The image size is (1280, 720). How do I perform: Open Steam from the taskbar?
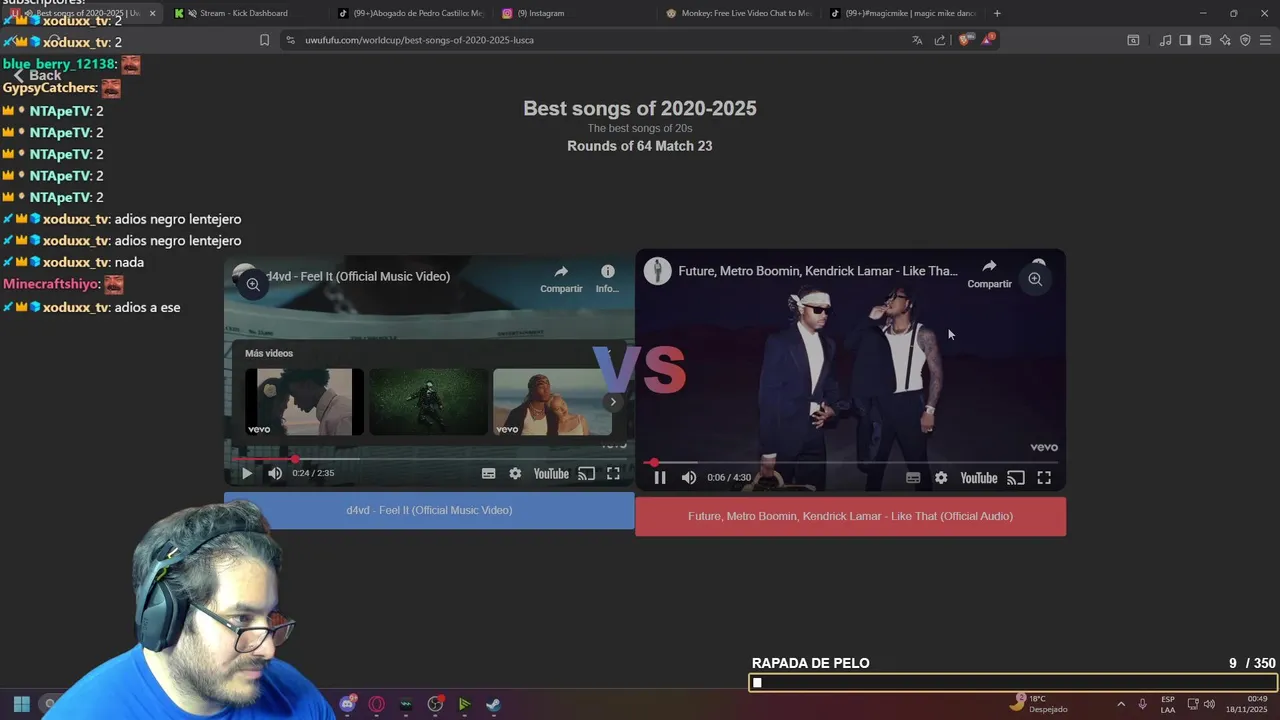(x=493, y=704)
